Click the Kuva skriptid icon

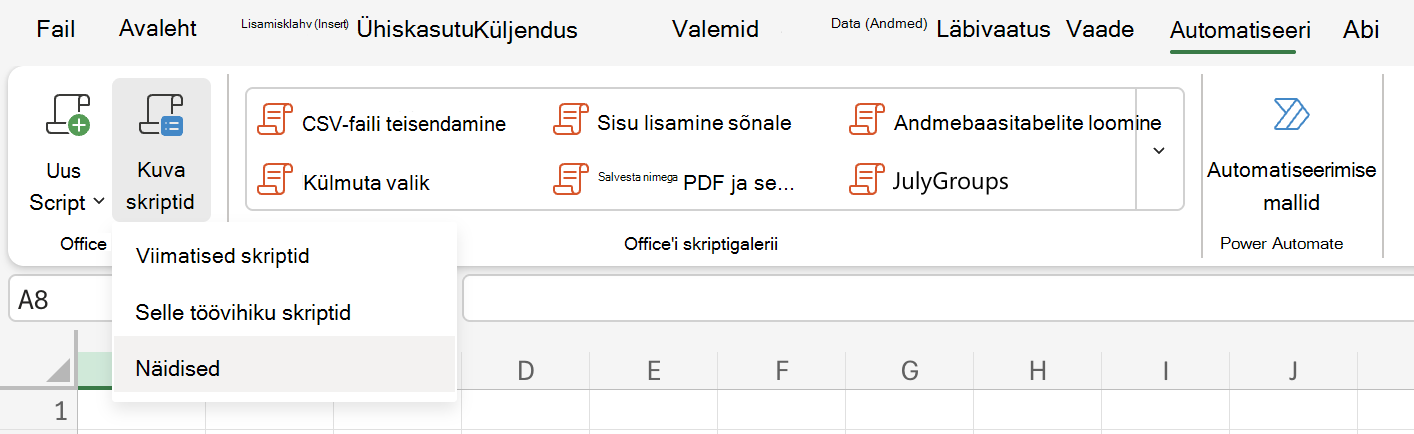(x=161, y=114)
